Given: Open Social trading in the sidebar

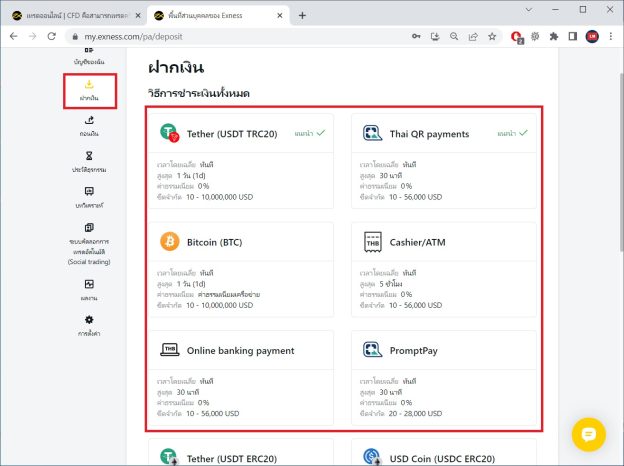Looking at the screenshot, I should click(x=89, y=245).
